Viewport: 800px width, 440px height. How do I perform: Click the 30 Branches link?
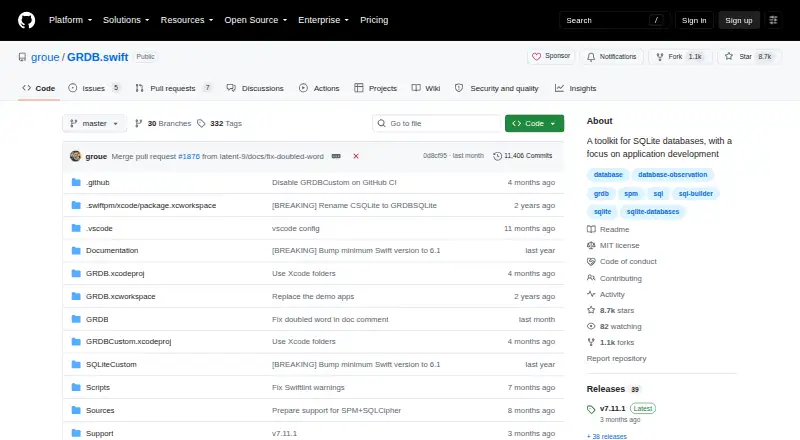tap(163, 124)
